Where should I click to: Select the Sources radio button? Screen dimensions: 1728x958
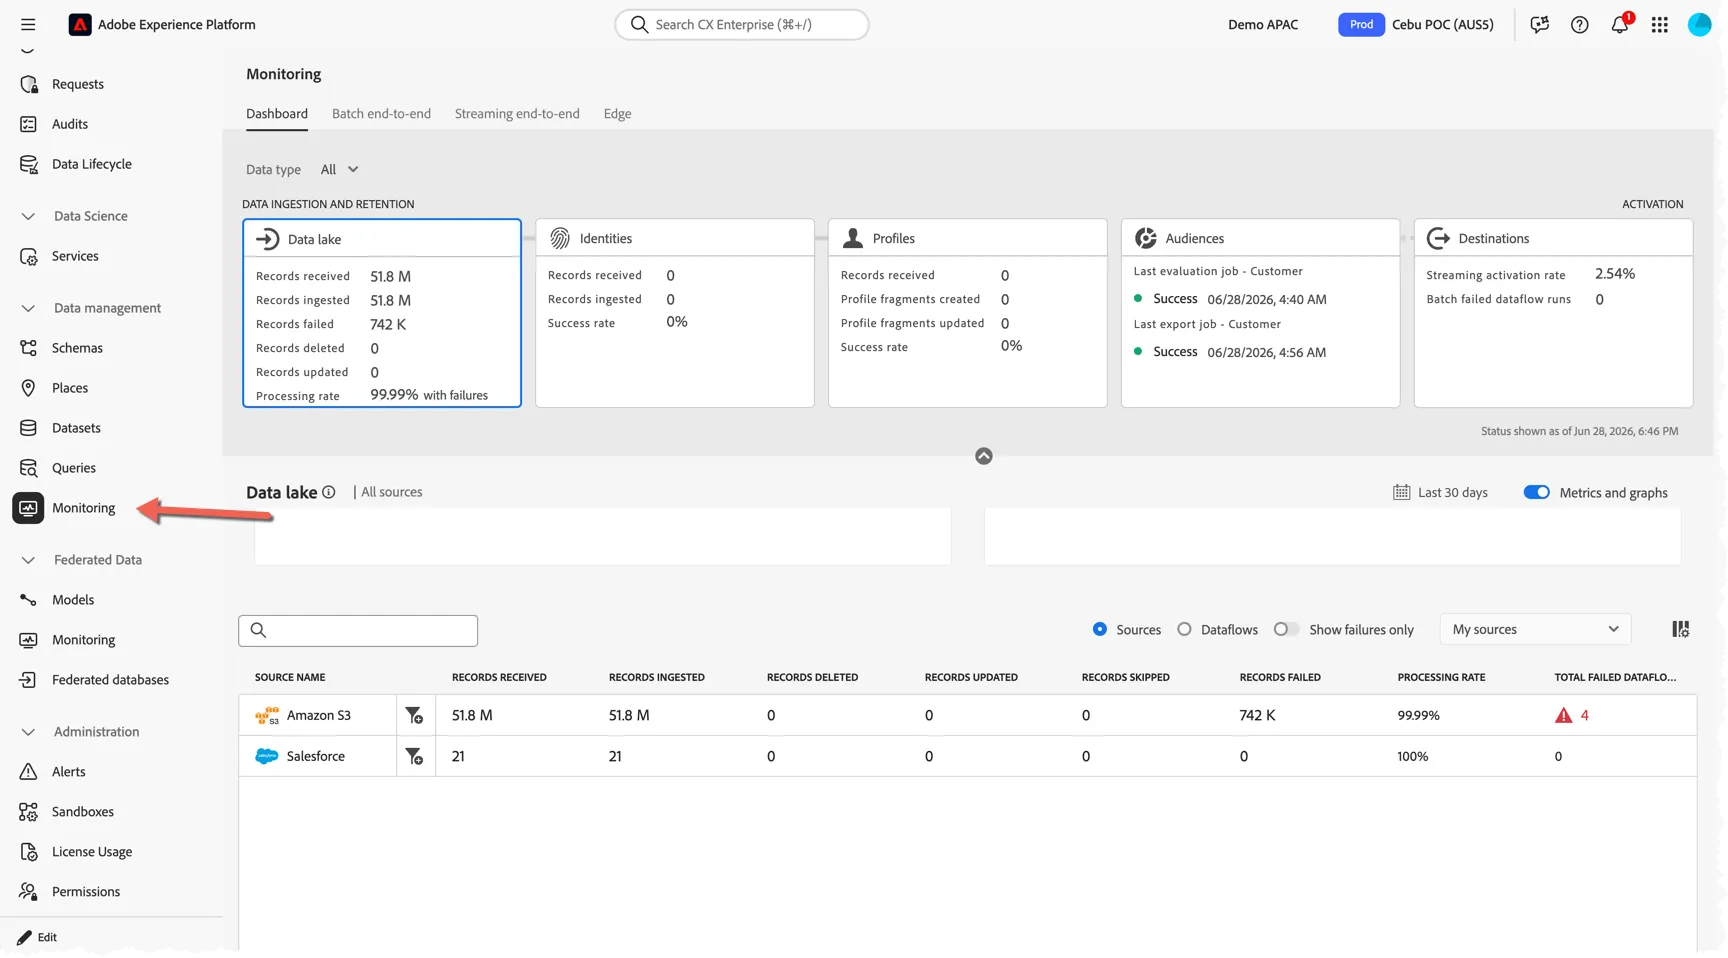coord(1100,629)
